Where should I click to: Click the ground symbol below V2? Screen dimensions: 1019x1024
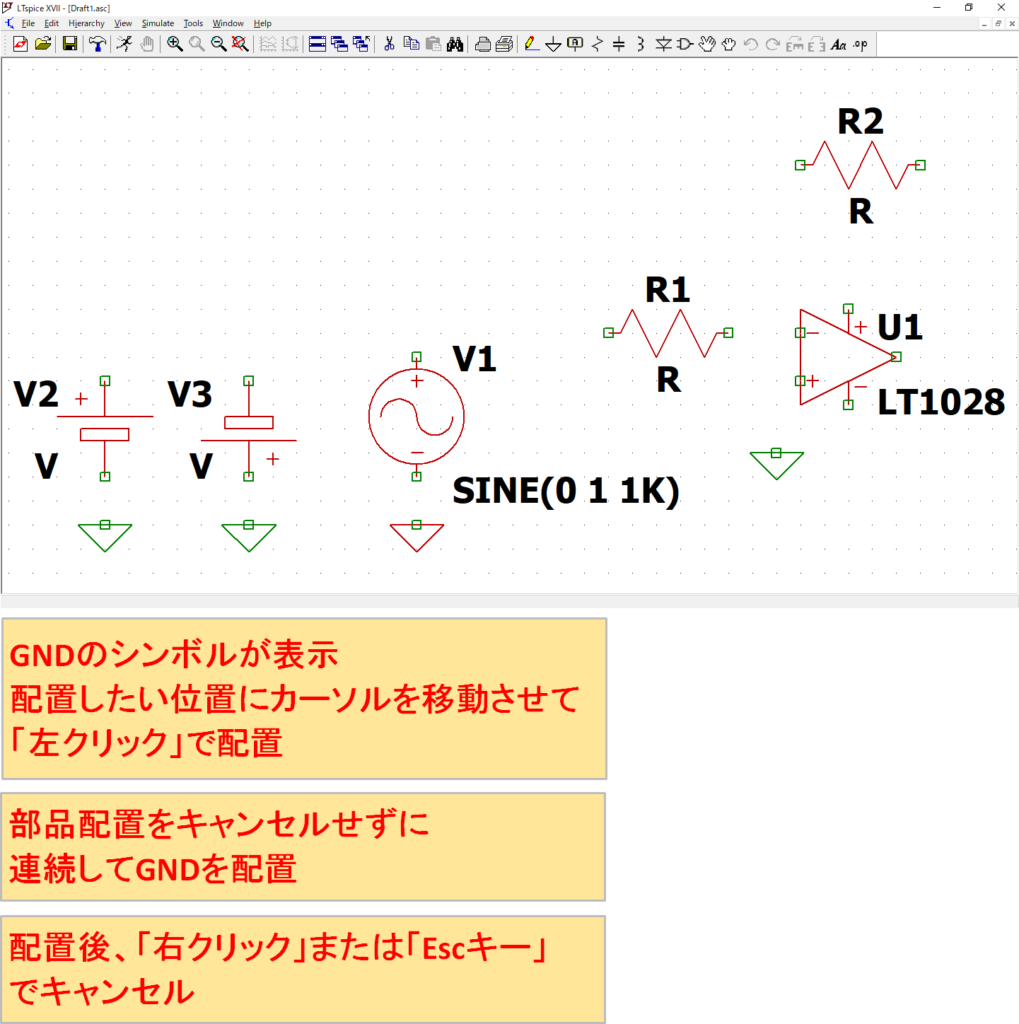[105, 536]
